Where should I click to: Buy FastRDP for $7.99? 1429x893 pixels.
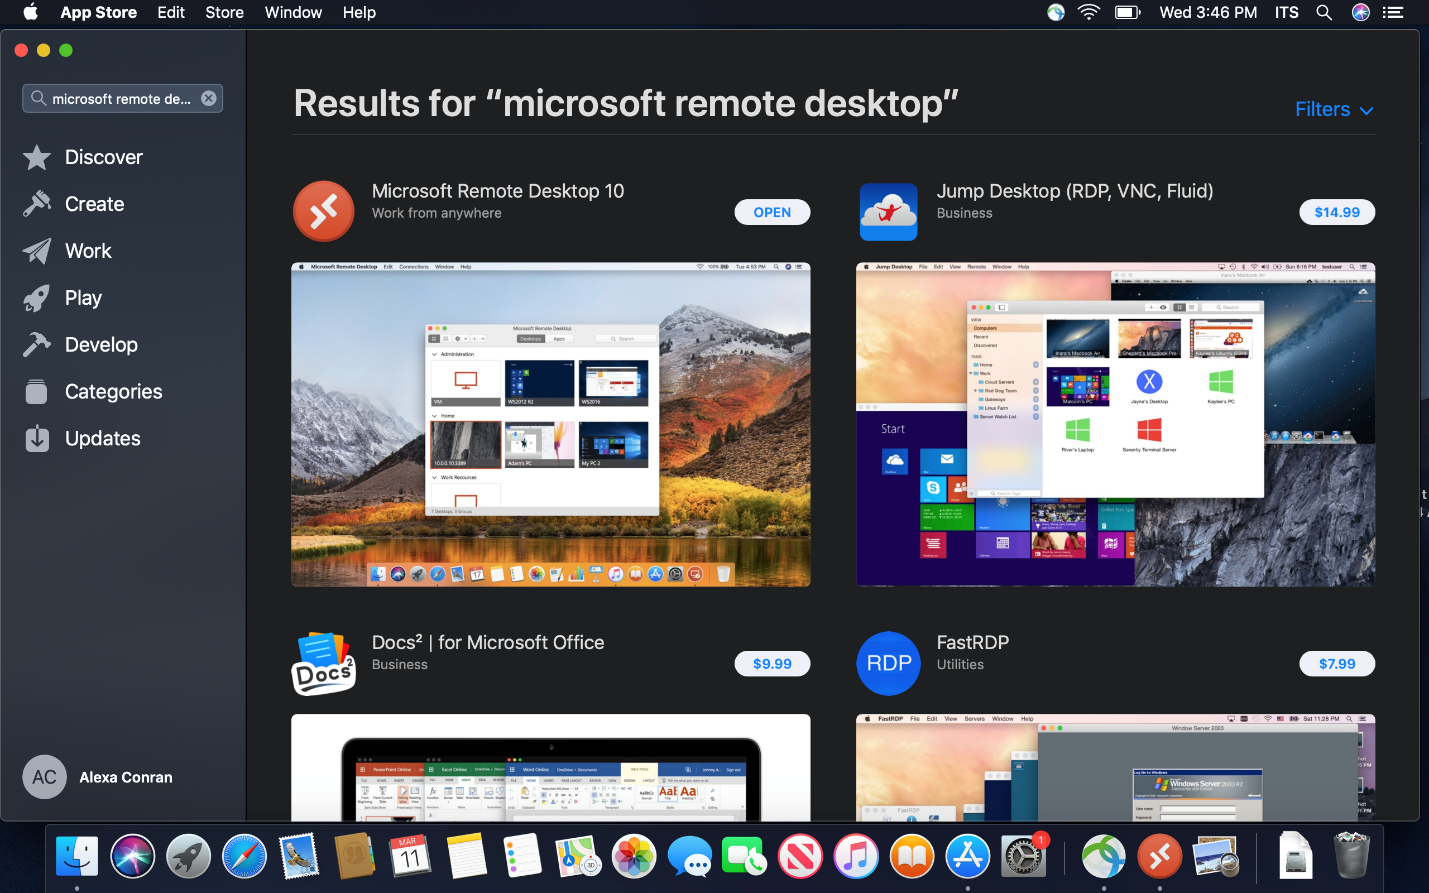(1337, 663)
